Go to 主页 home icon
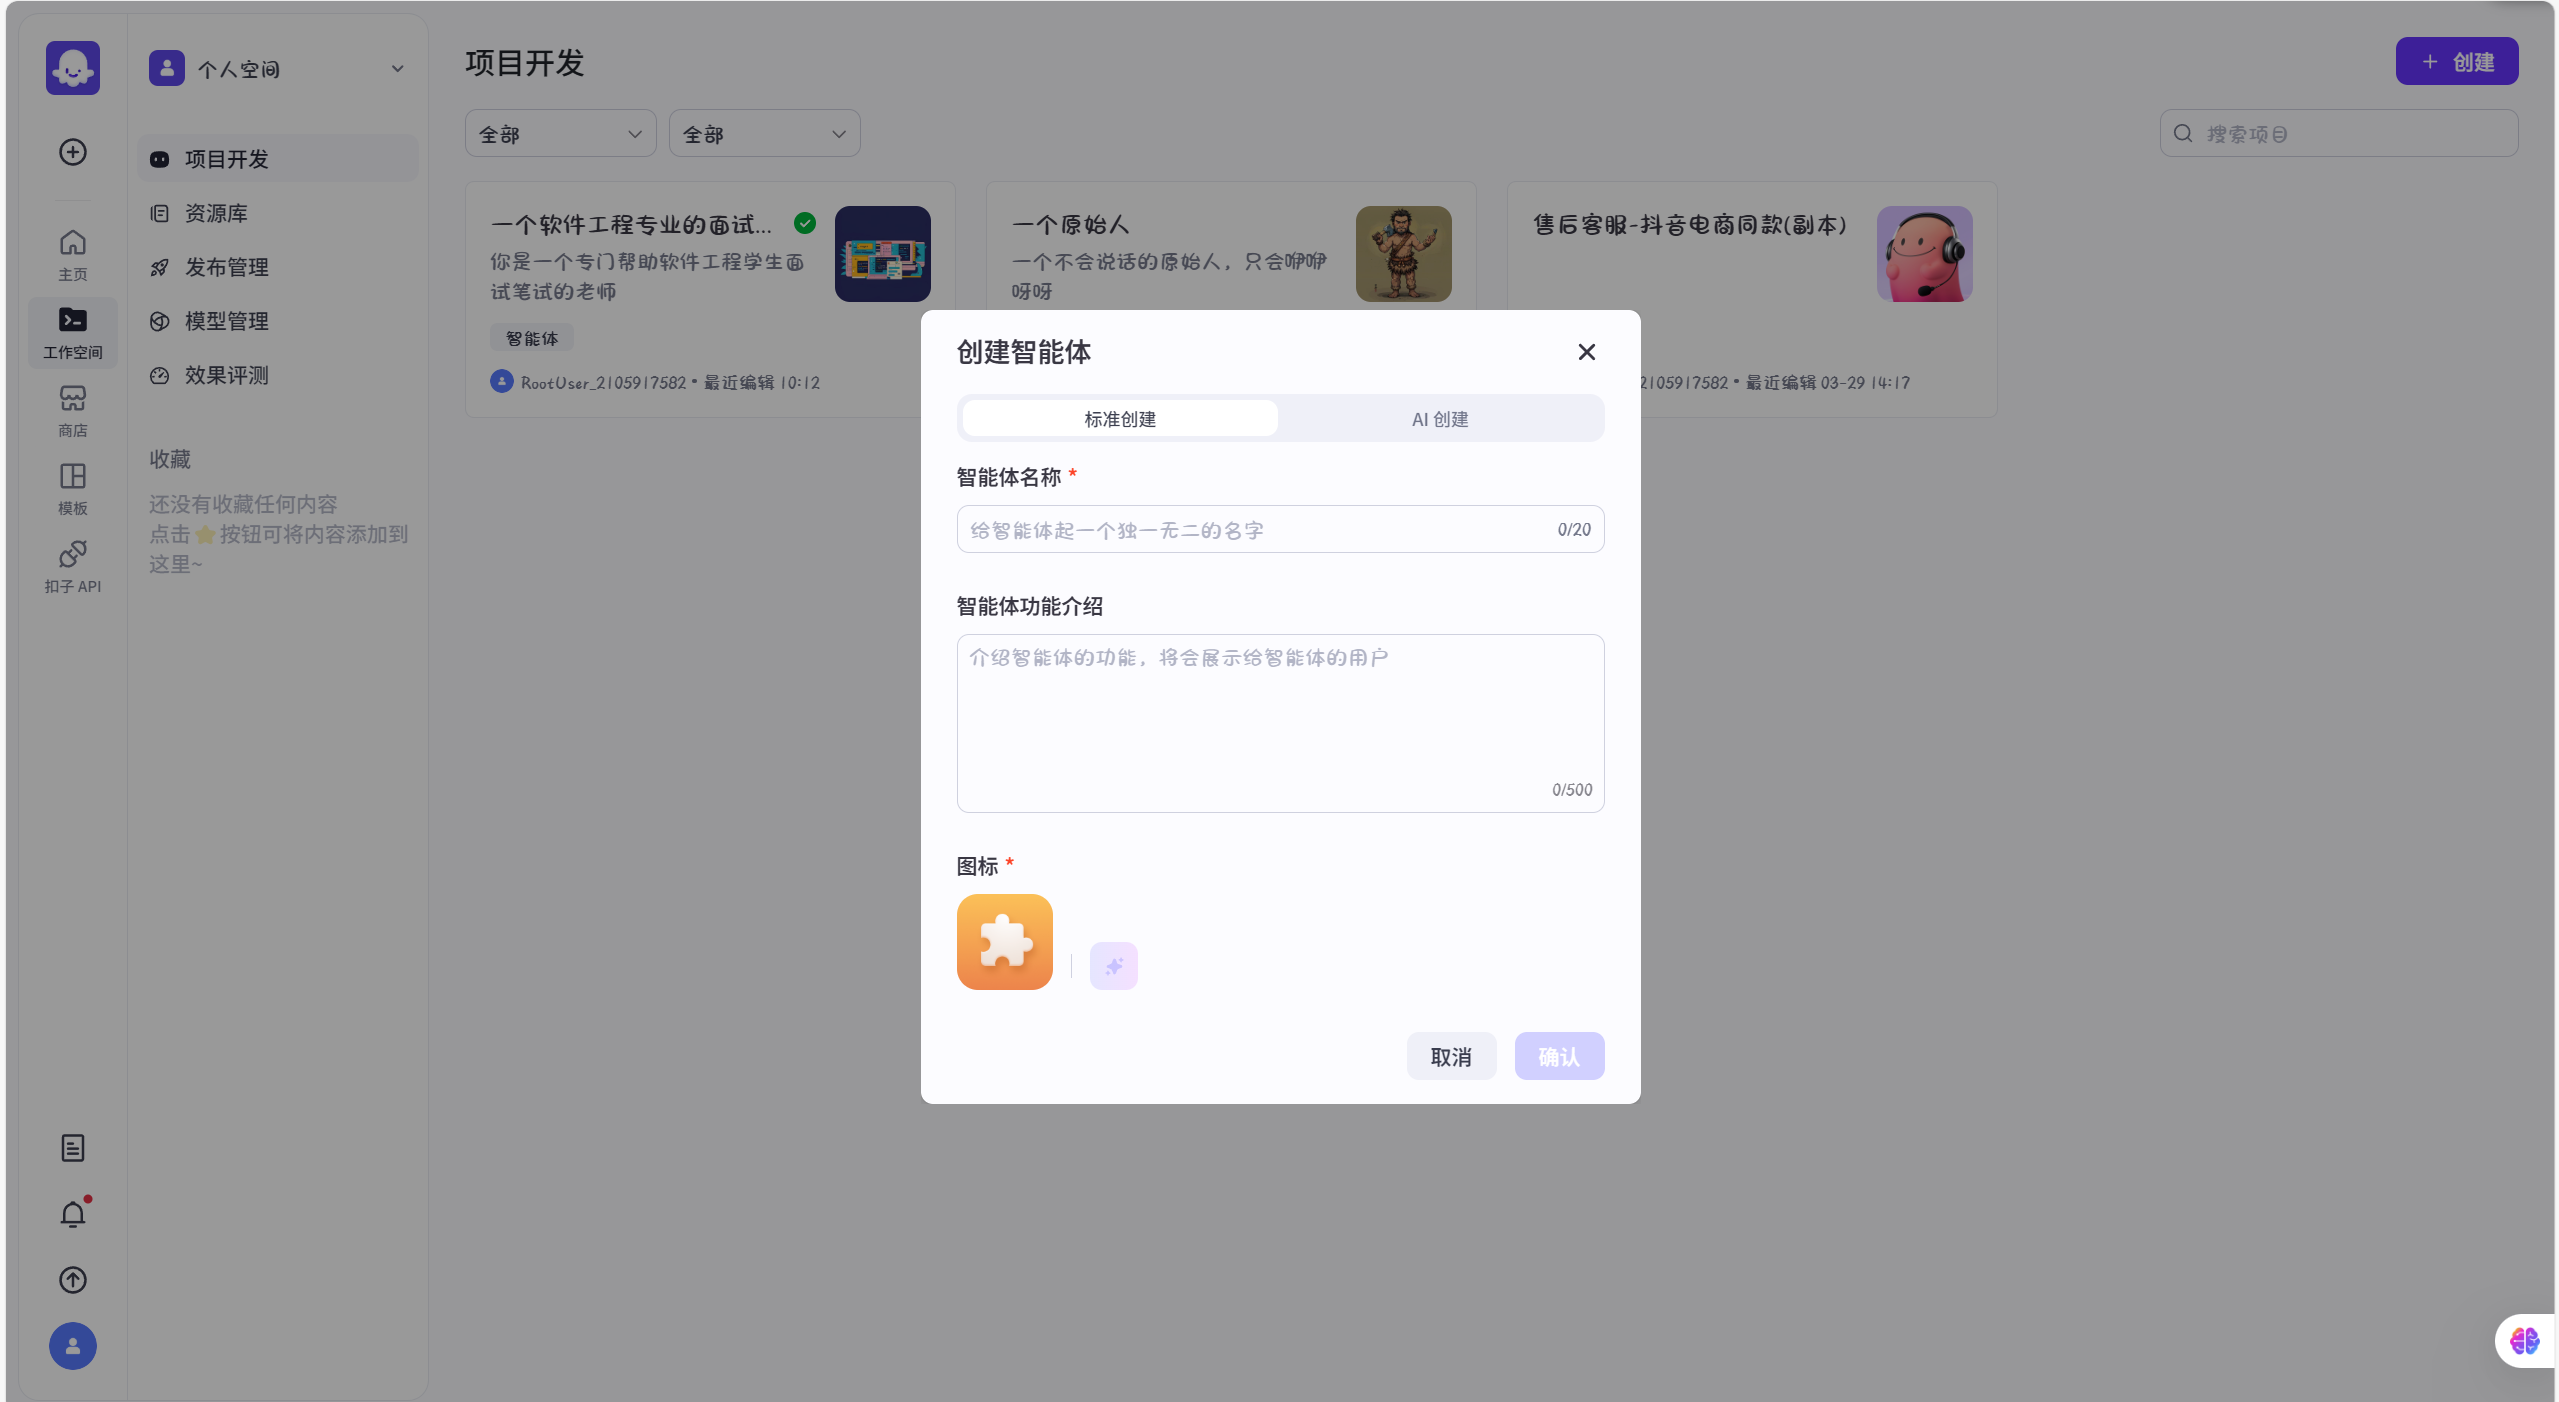Viewport: 2559px width, 1402px height. [x=72, y=254]
